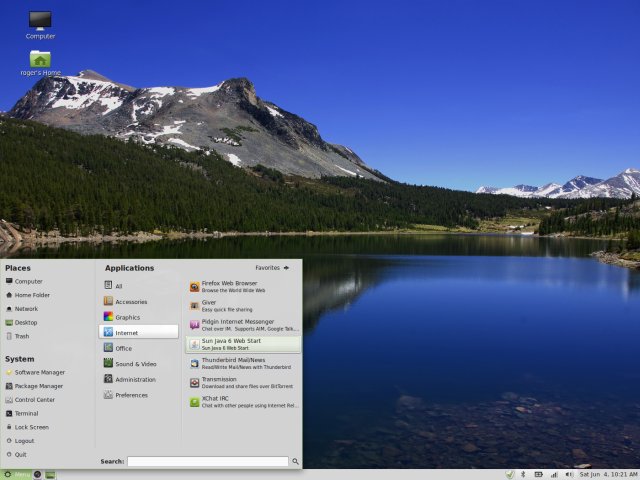Switch to Favorites view
The image size is (640, 480).
[x=272, y=268]
